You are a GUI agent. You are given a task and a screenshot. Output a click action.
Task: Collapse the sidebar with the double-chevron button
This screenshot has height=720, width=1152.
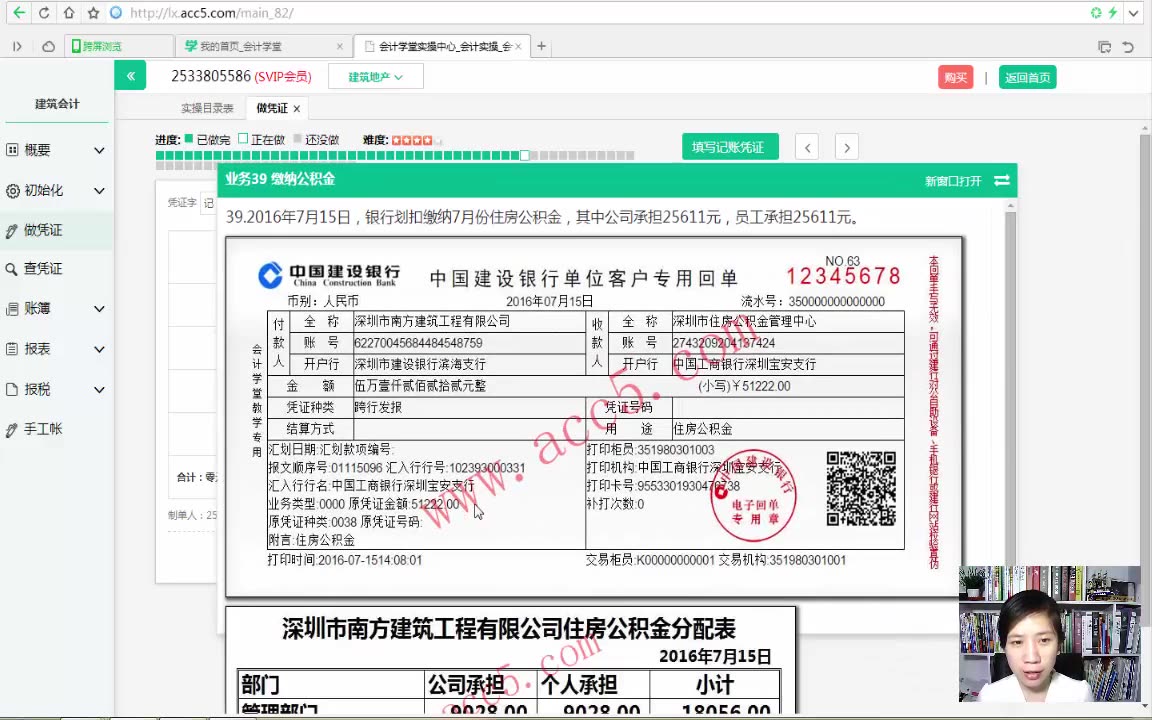coord(131,76)
